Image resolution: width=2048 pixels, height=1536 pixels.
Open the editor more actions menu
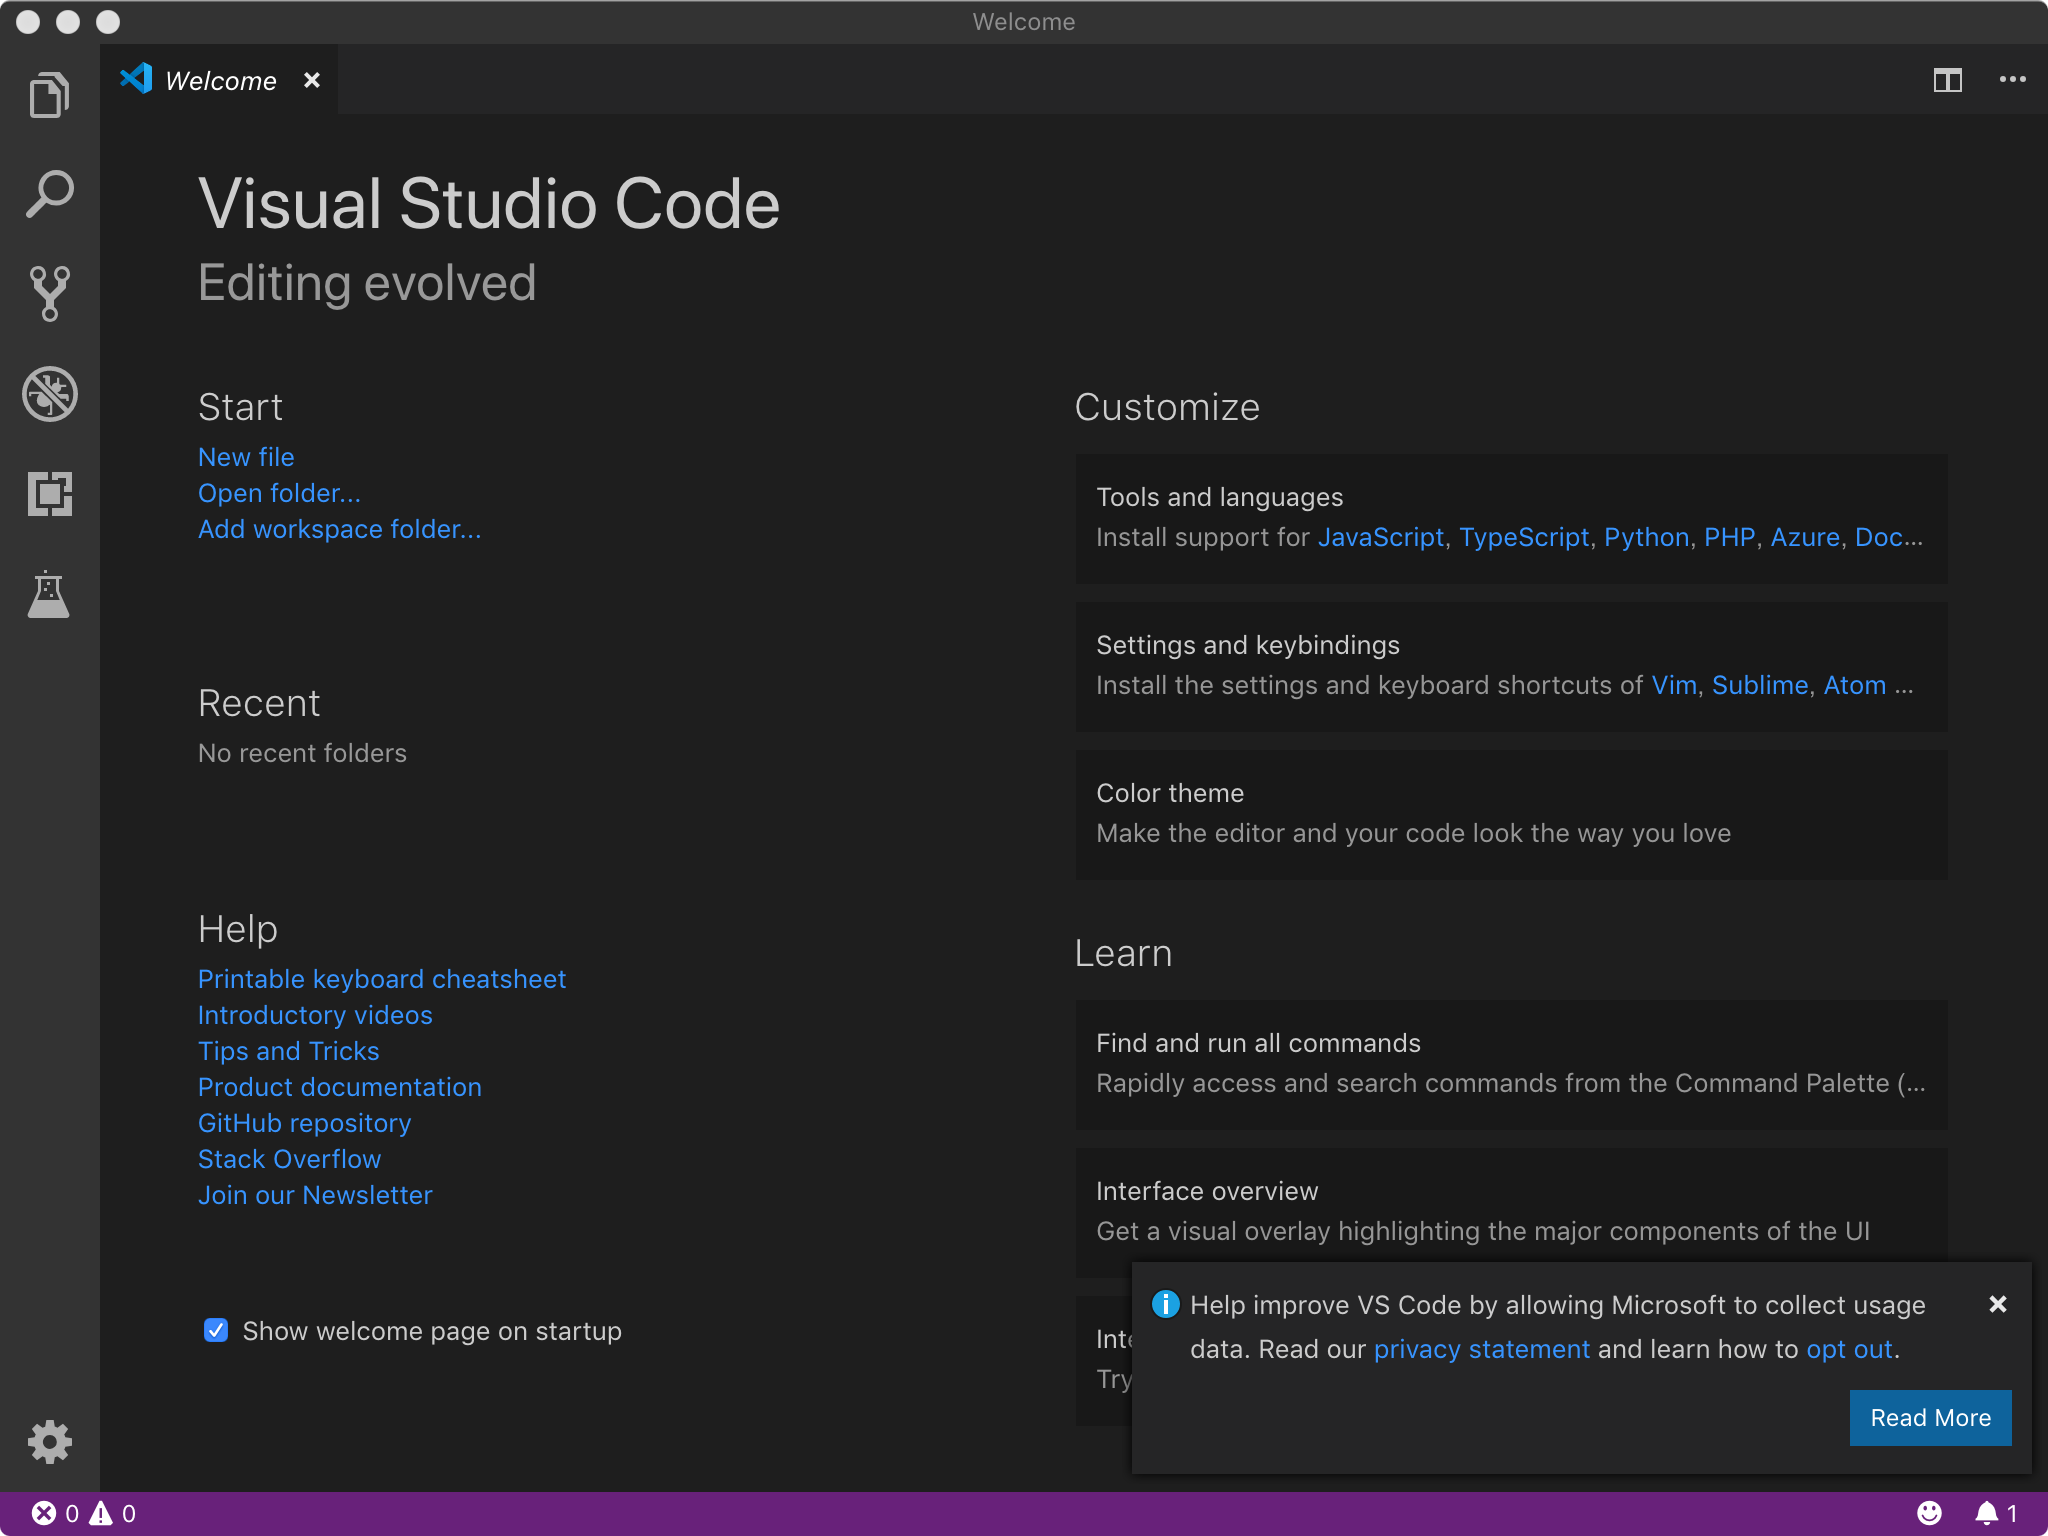(2013, 80)
